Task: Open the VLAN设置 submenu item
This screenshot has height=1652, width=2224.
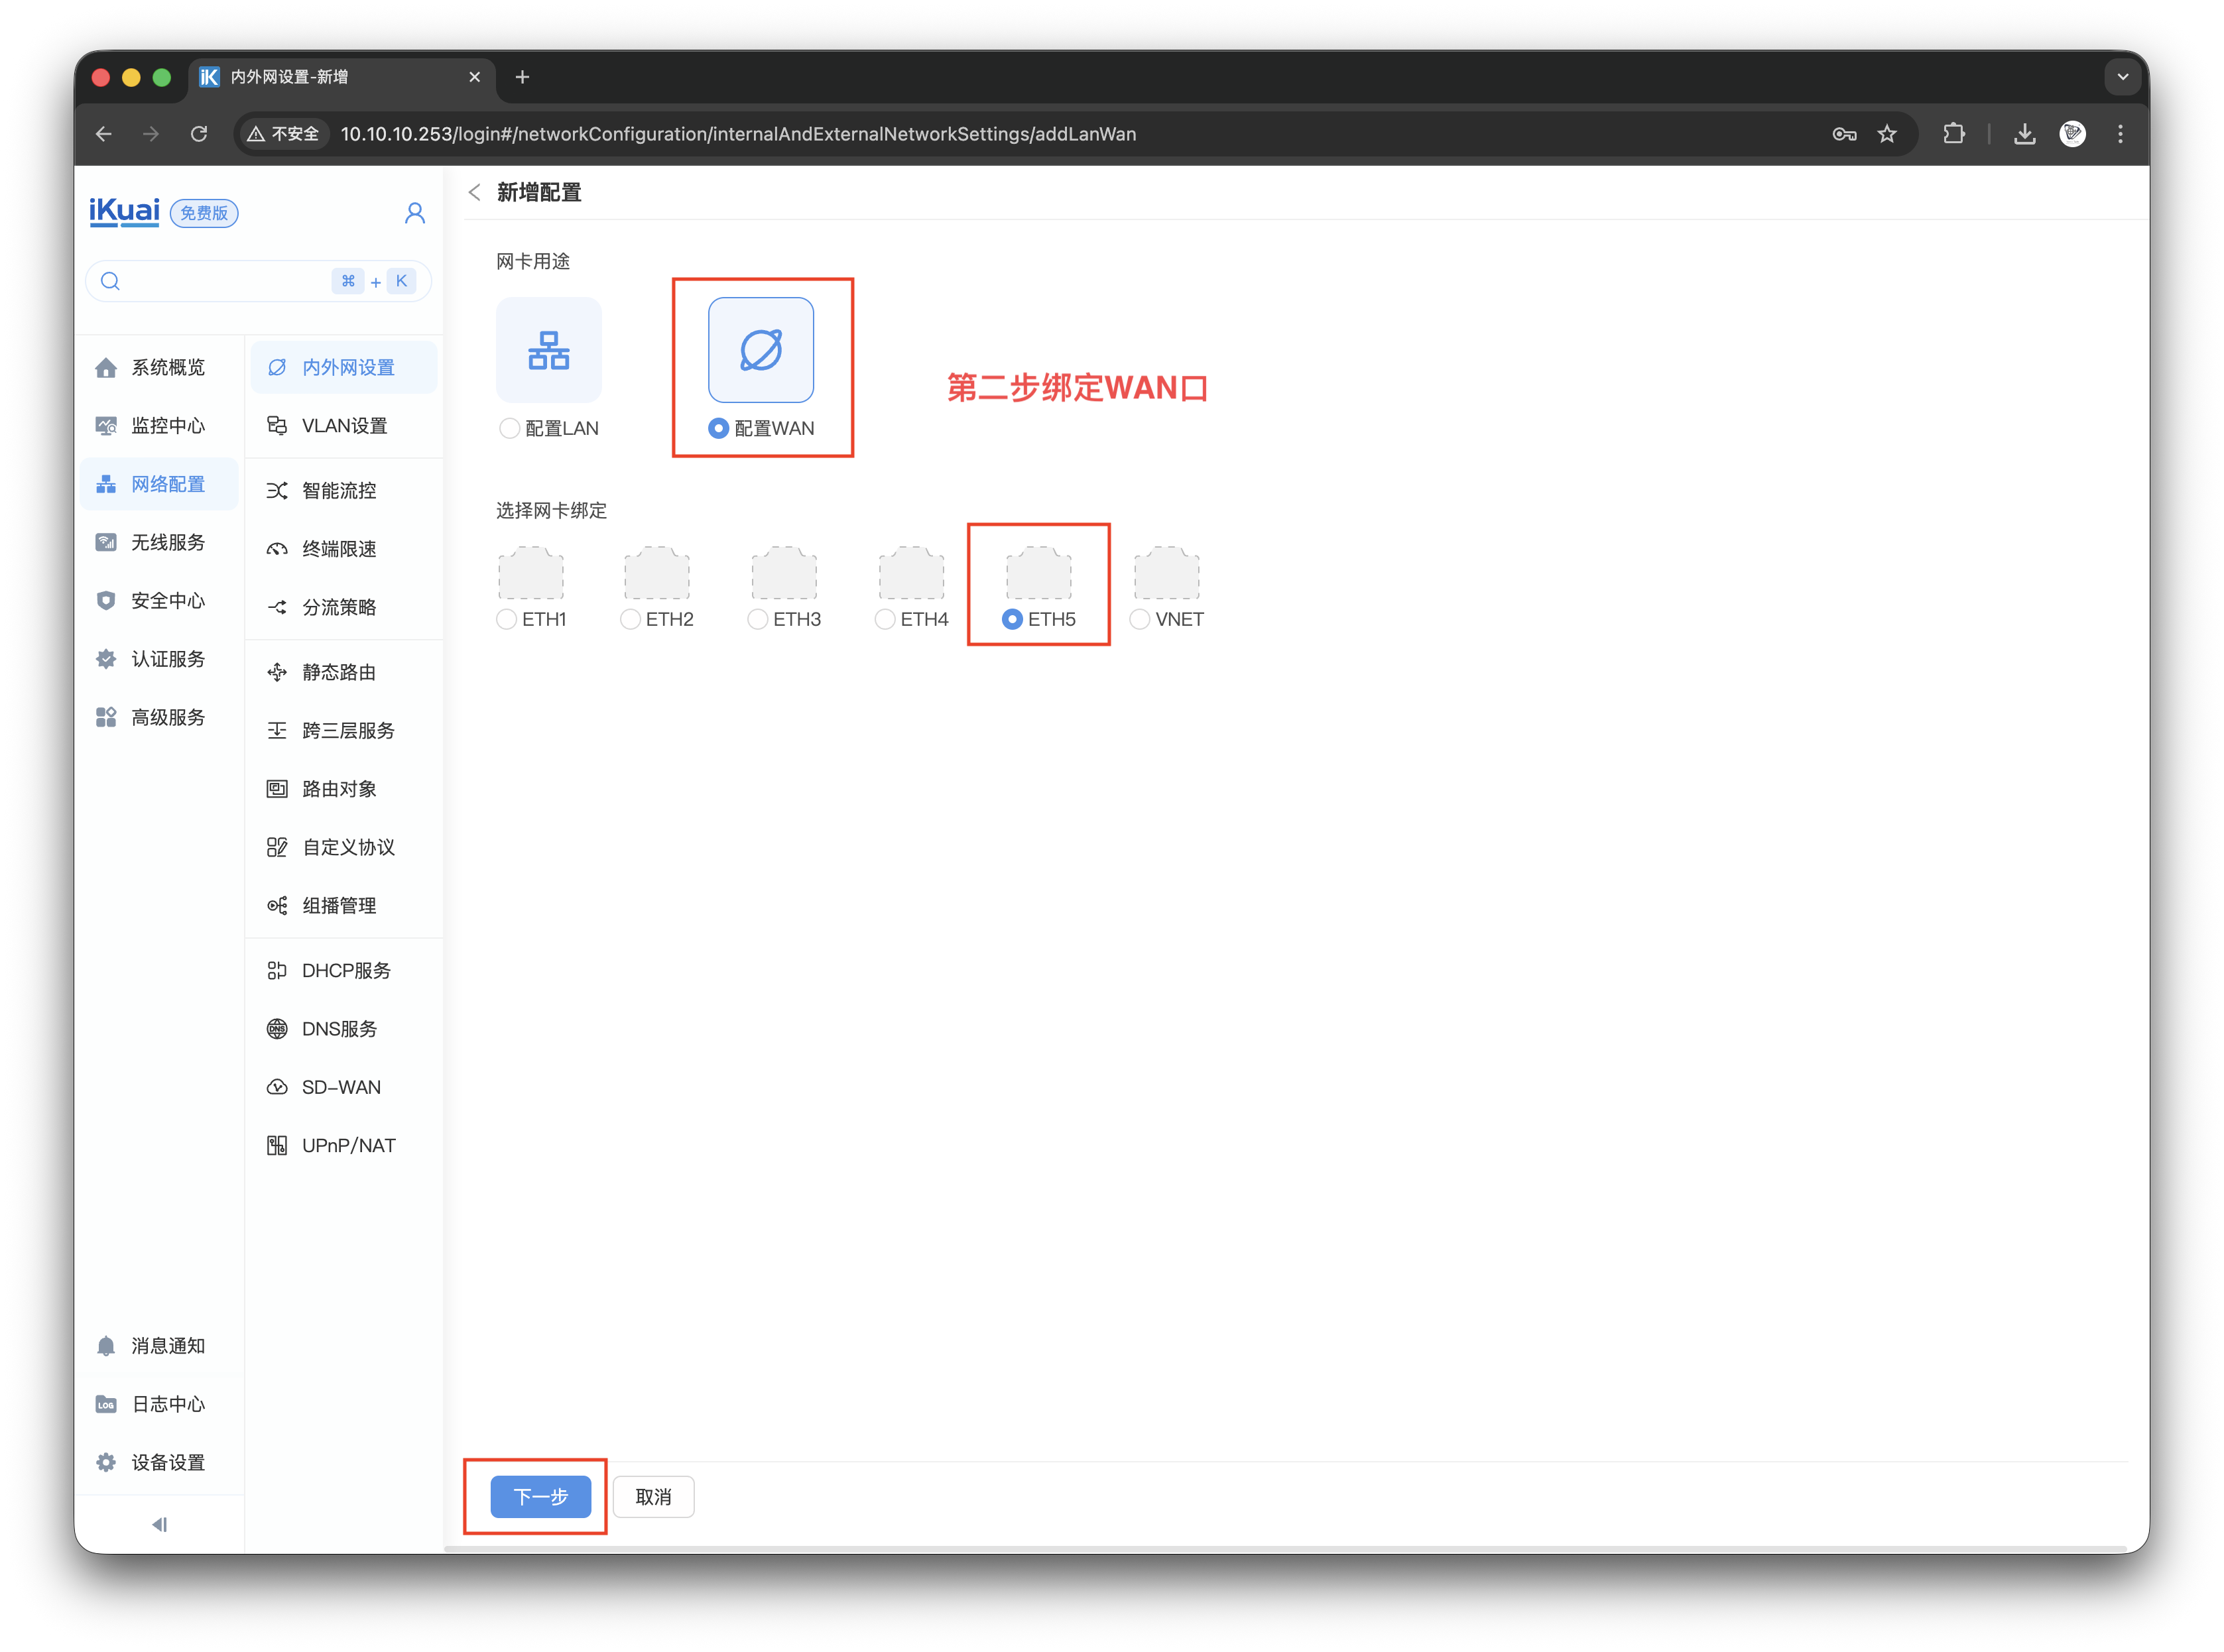Action: (x=343, y=426)
